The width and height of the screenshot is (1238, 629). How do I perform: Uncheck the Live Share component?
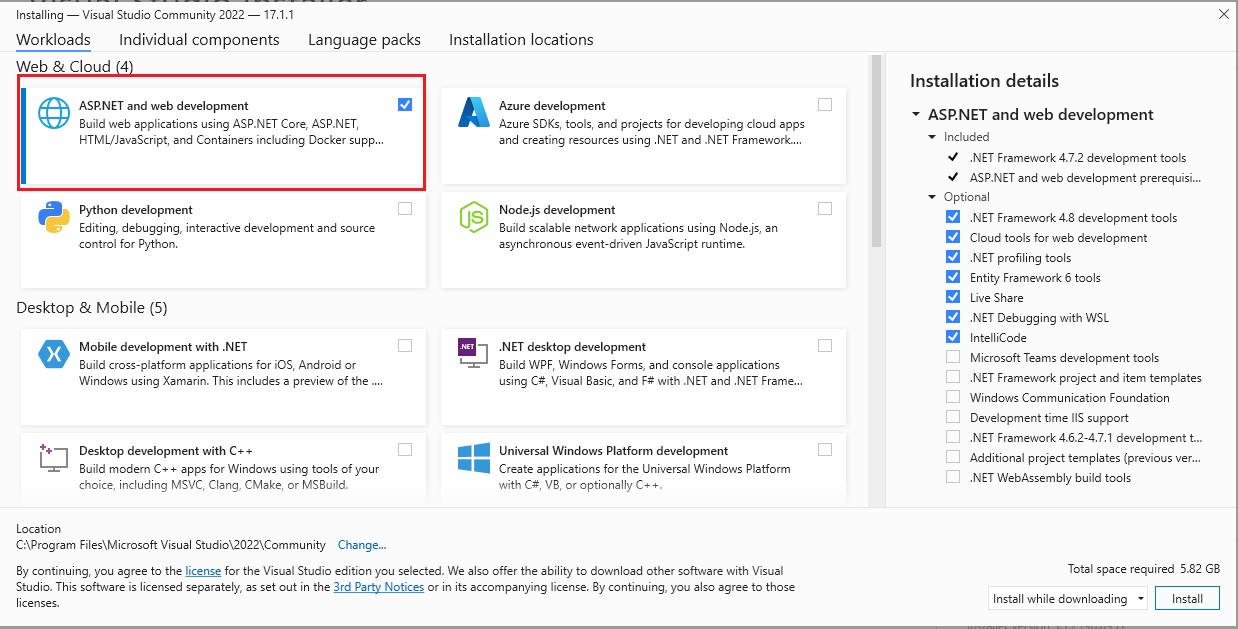pyautogui.click(x=953, y=297)
